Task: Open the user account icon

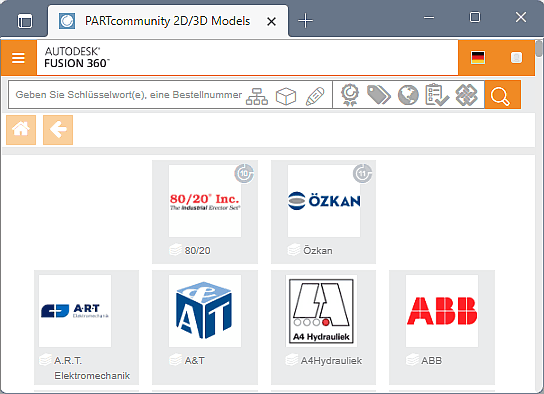Action: click(x=516, y=58)
